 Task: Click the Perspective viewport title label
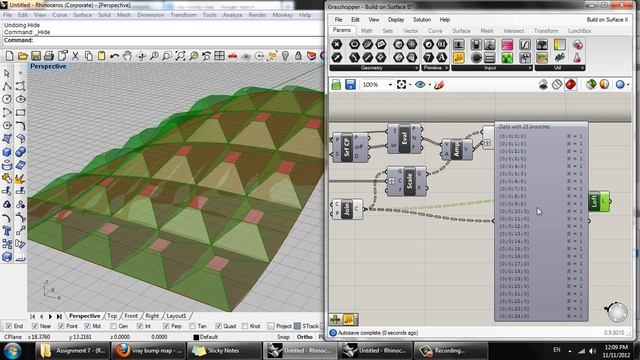point(48,66)
